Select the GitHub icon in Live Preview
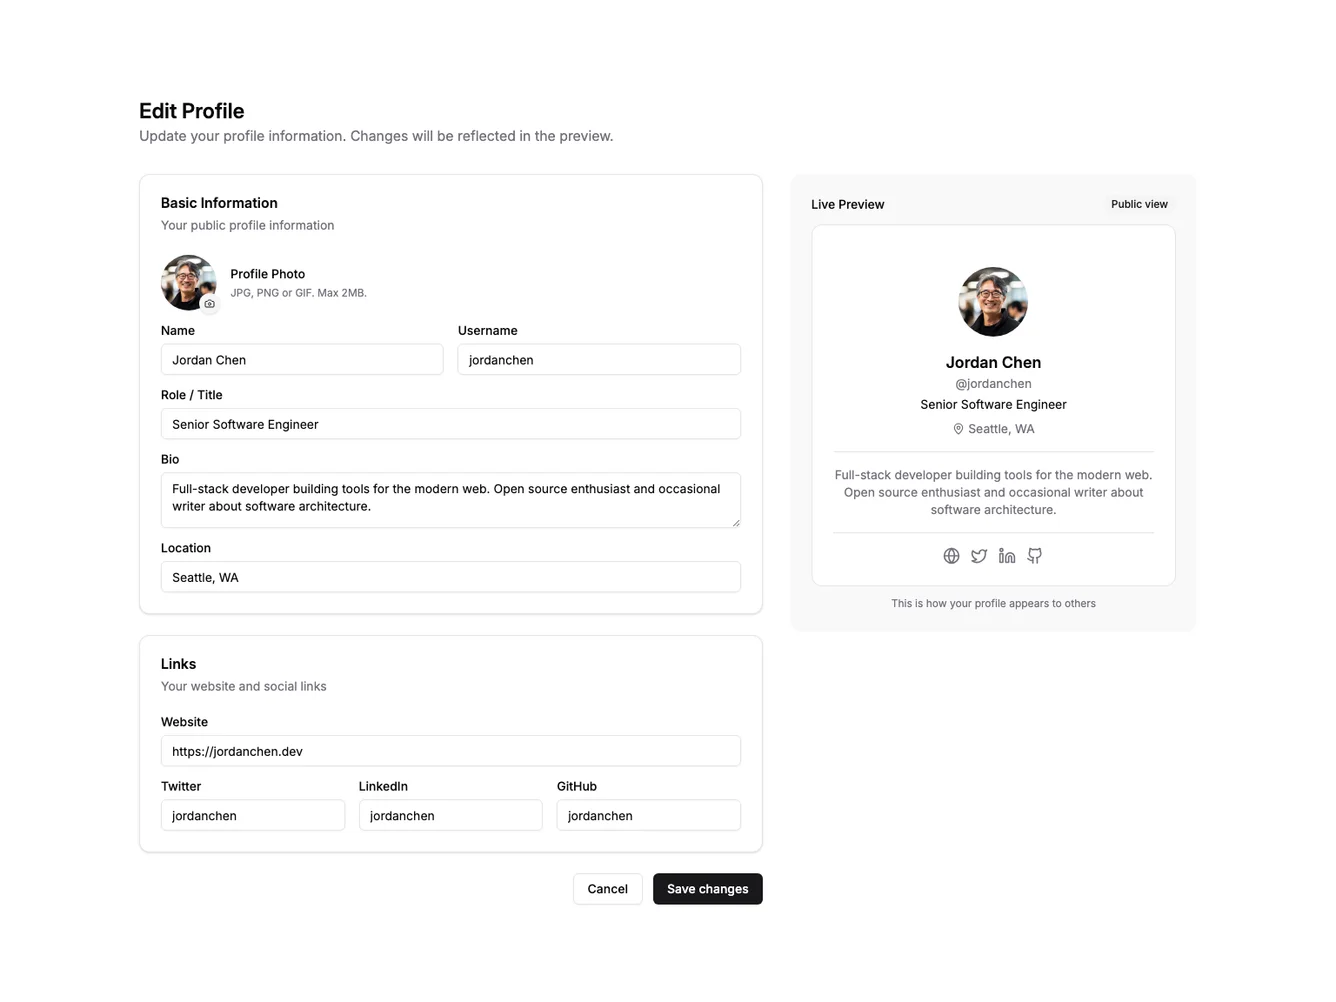Screen dimensions: 1336x1002 tap(1034, 555)
